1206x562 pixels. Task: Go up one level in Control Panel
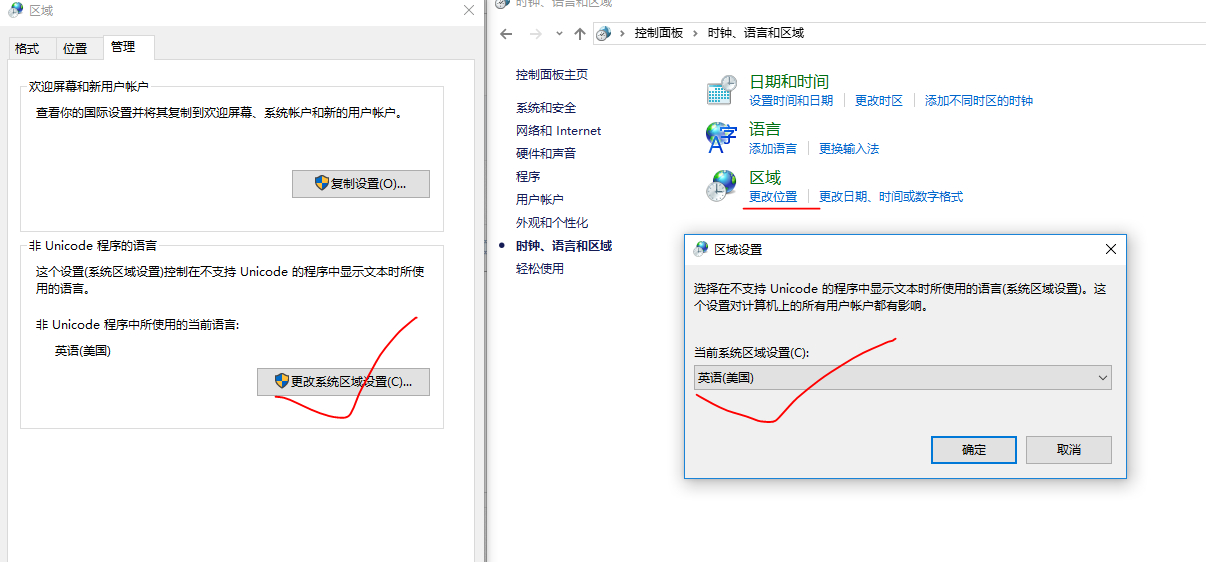580,33
